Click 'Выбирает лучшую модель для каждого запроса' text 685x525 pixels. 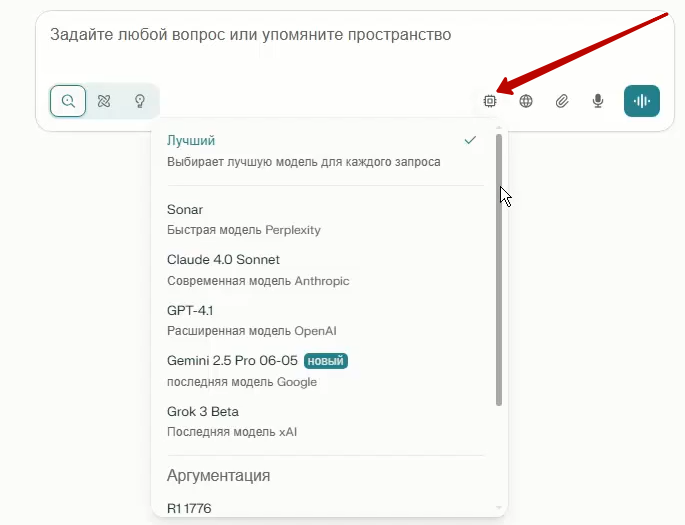tap(304, 162)
